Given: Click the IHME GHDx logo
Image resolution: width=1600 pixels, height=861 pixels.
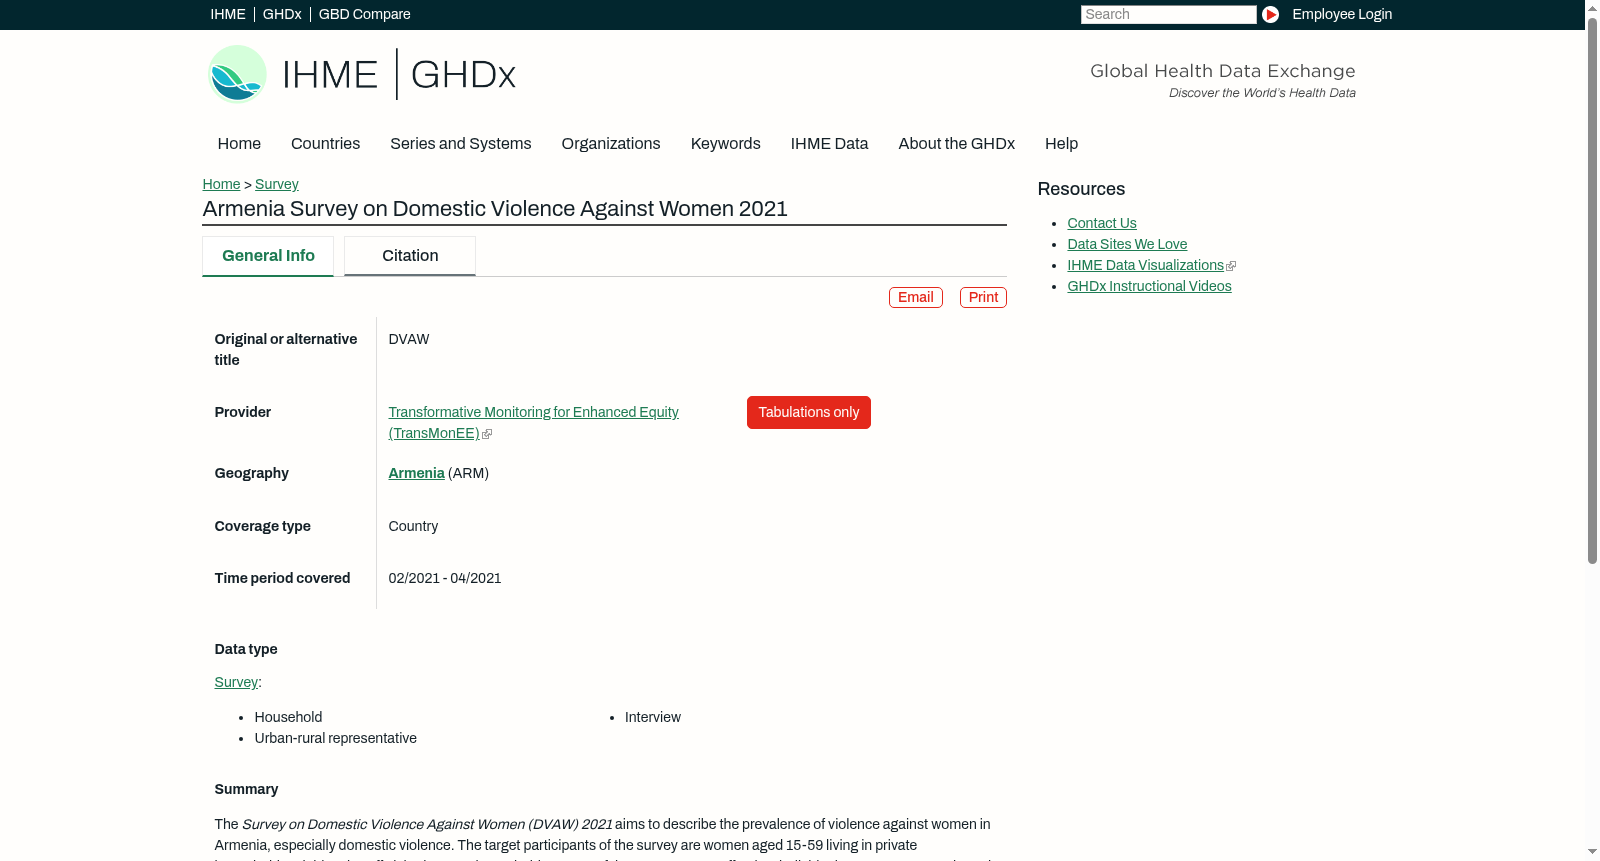Looking at the screenshot, I should point(361,74).
